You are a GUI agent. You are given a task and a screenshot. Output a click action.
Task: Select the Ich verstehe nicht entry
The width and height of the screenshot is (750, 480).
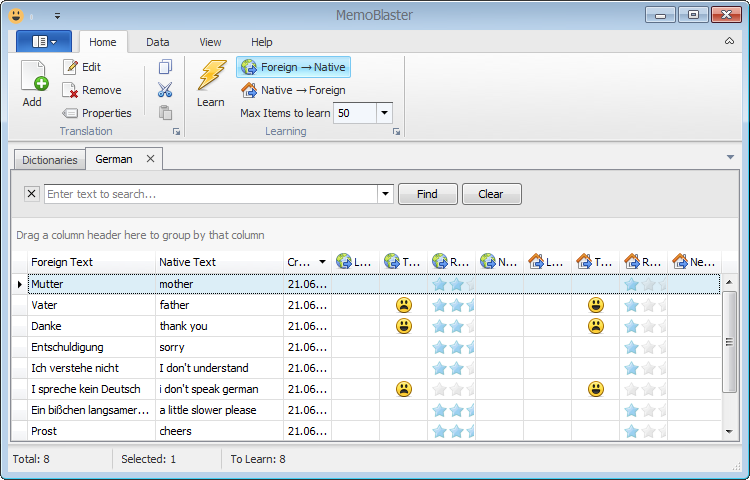click(75, 368)
